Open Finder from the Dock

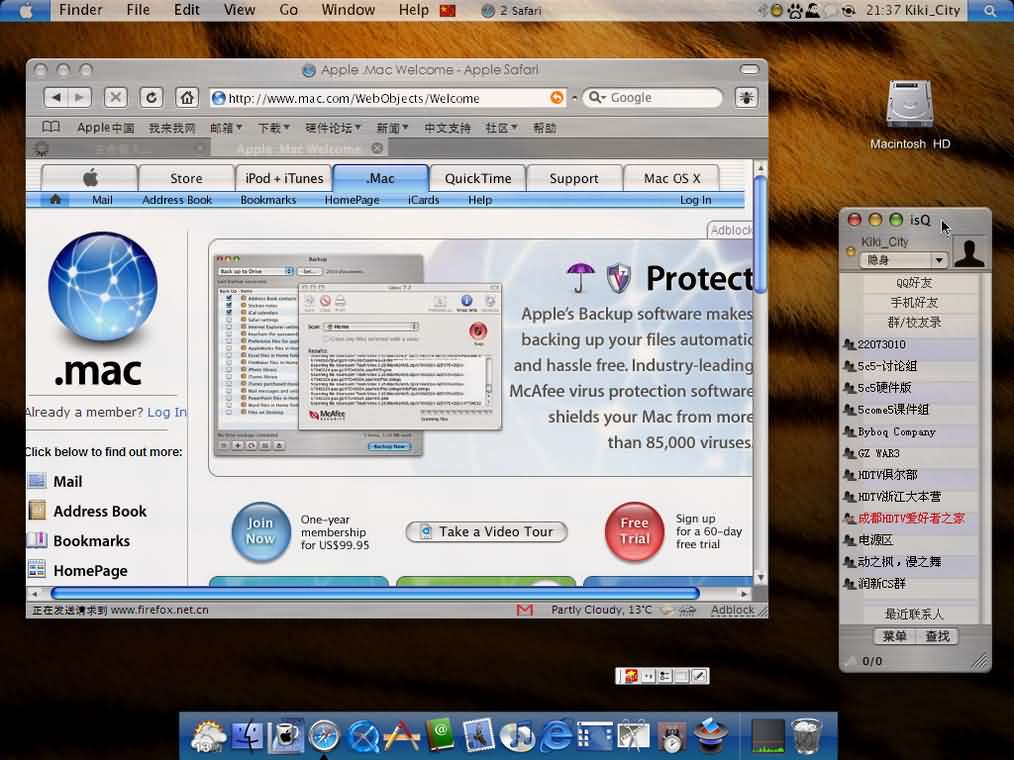247,735
